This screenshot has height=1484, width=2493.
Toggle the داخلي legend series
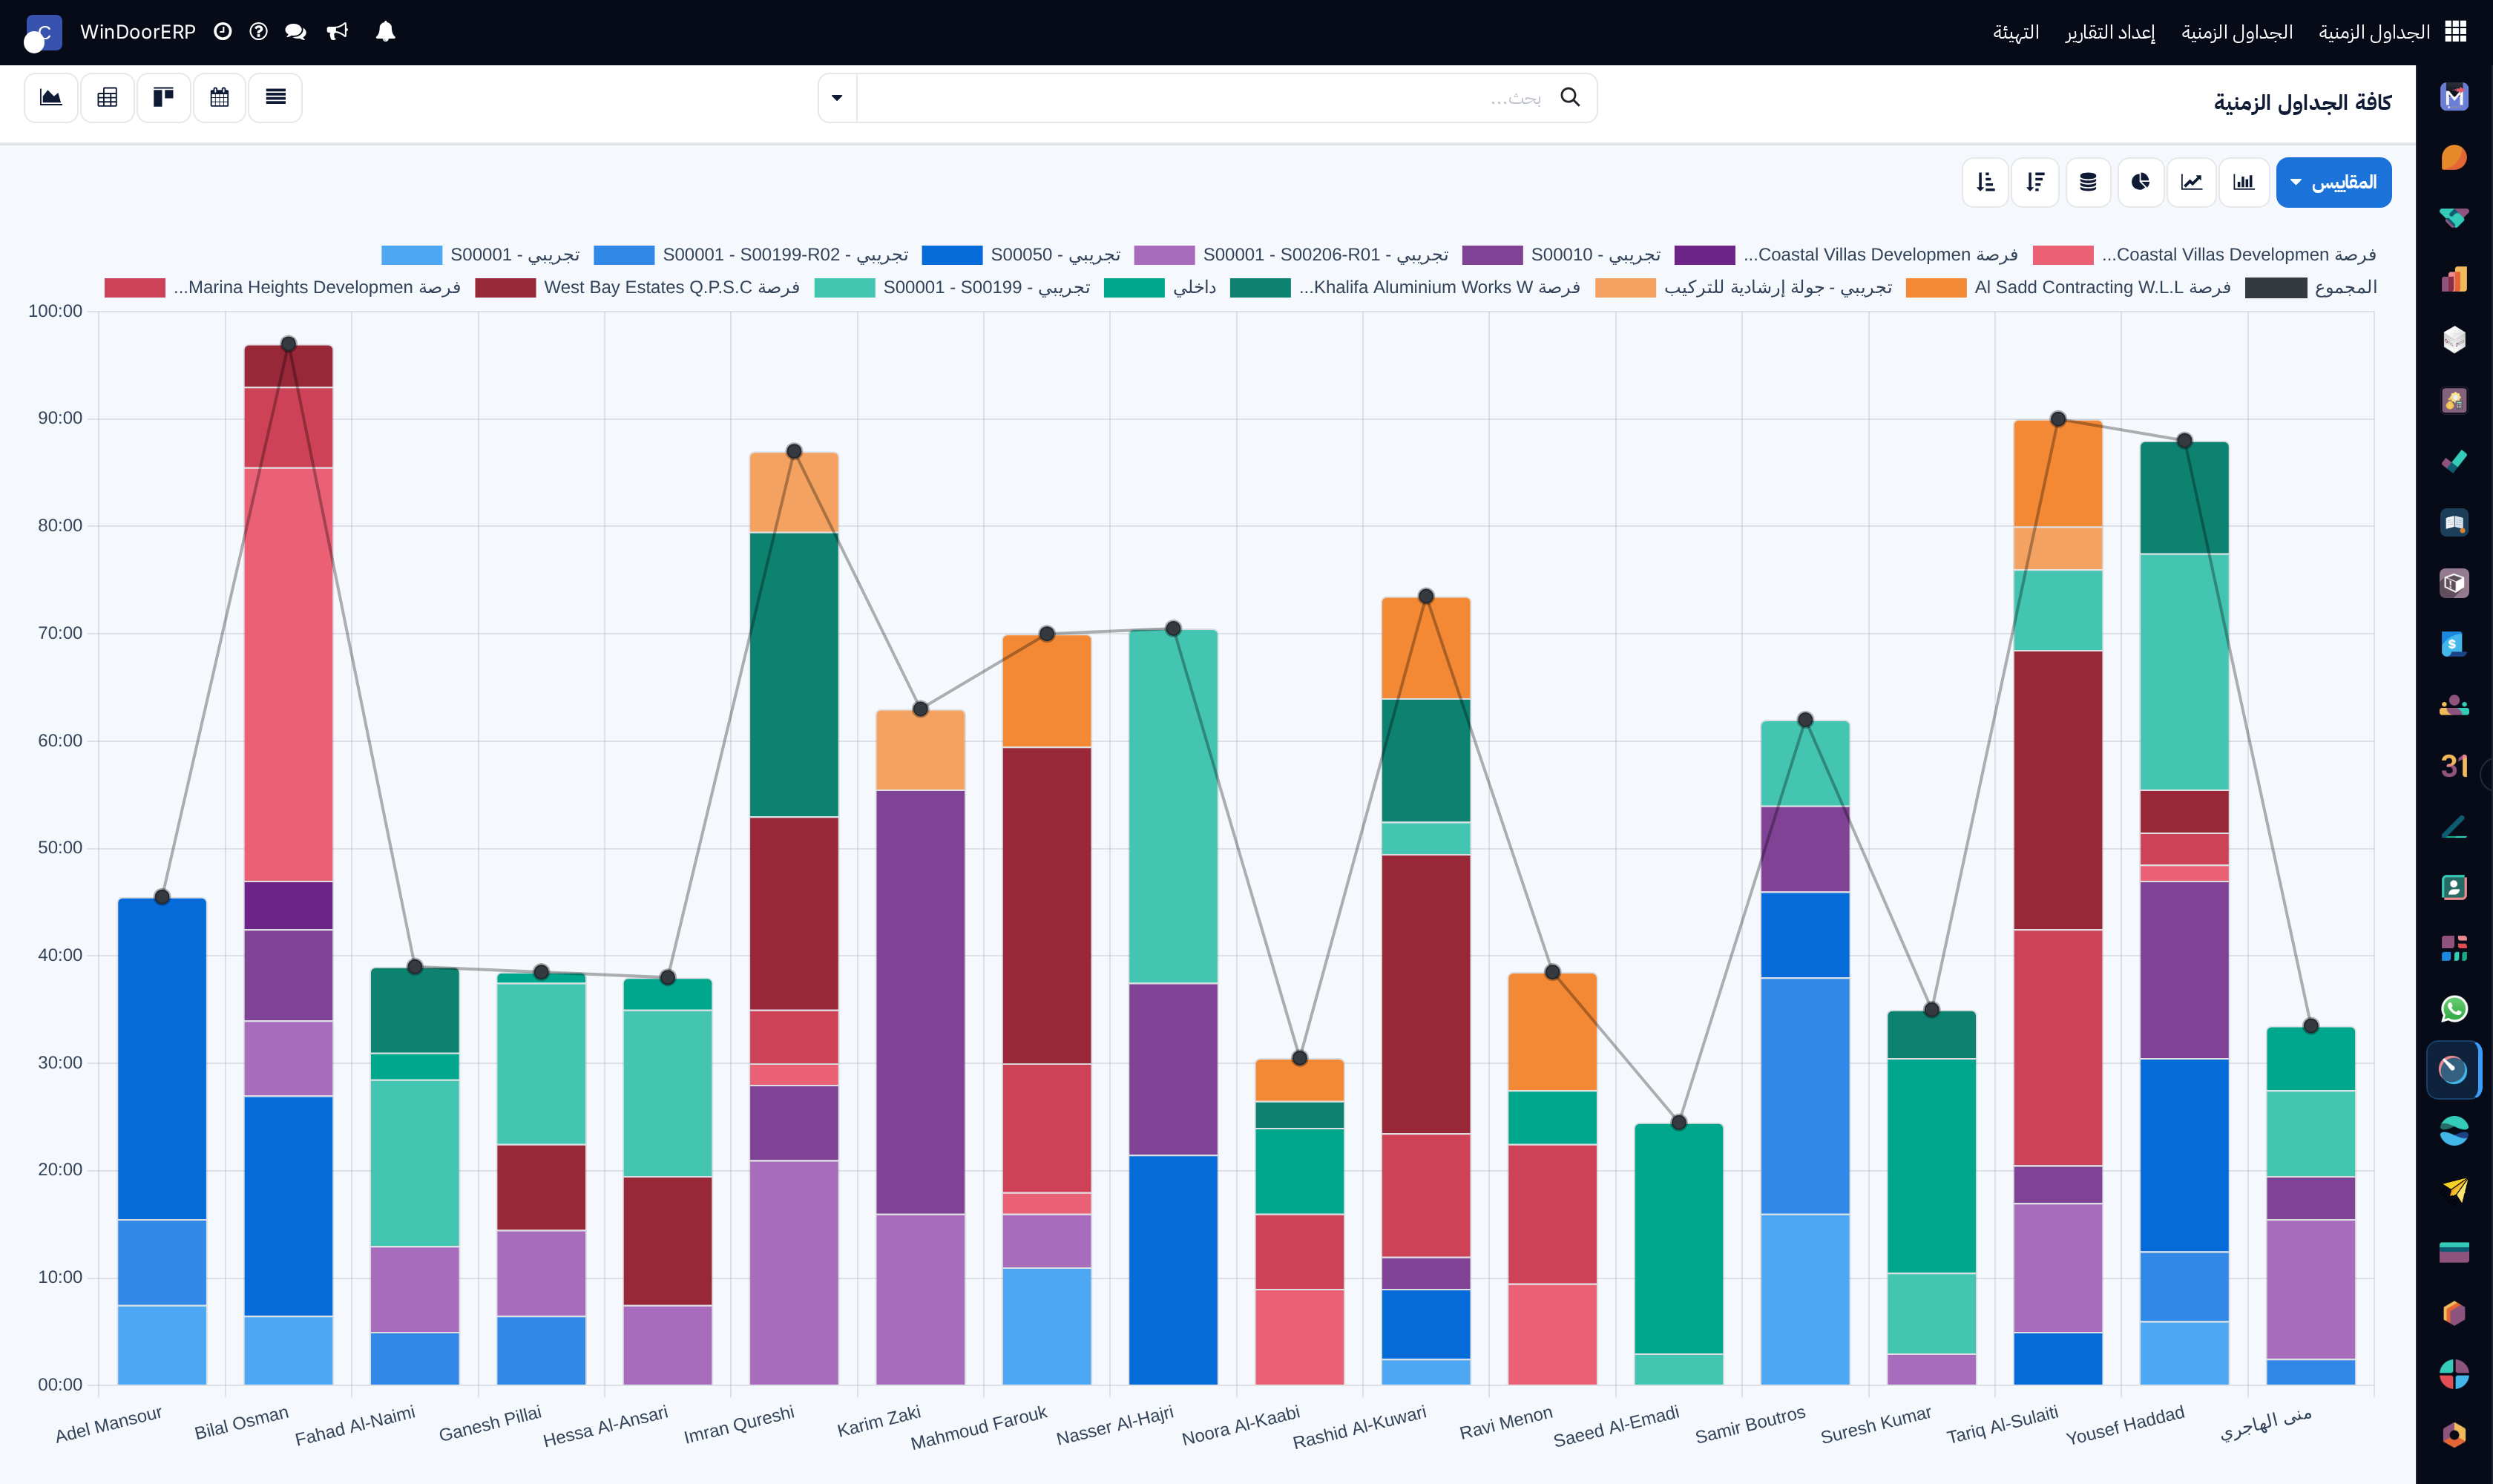(x=1159, y=288)
